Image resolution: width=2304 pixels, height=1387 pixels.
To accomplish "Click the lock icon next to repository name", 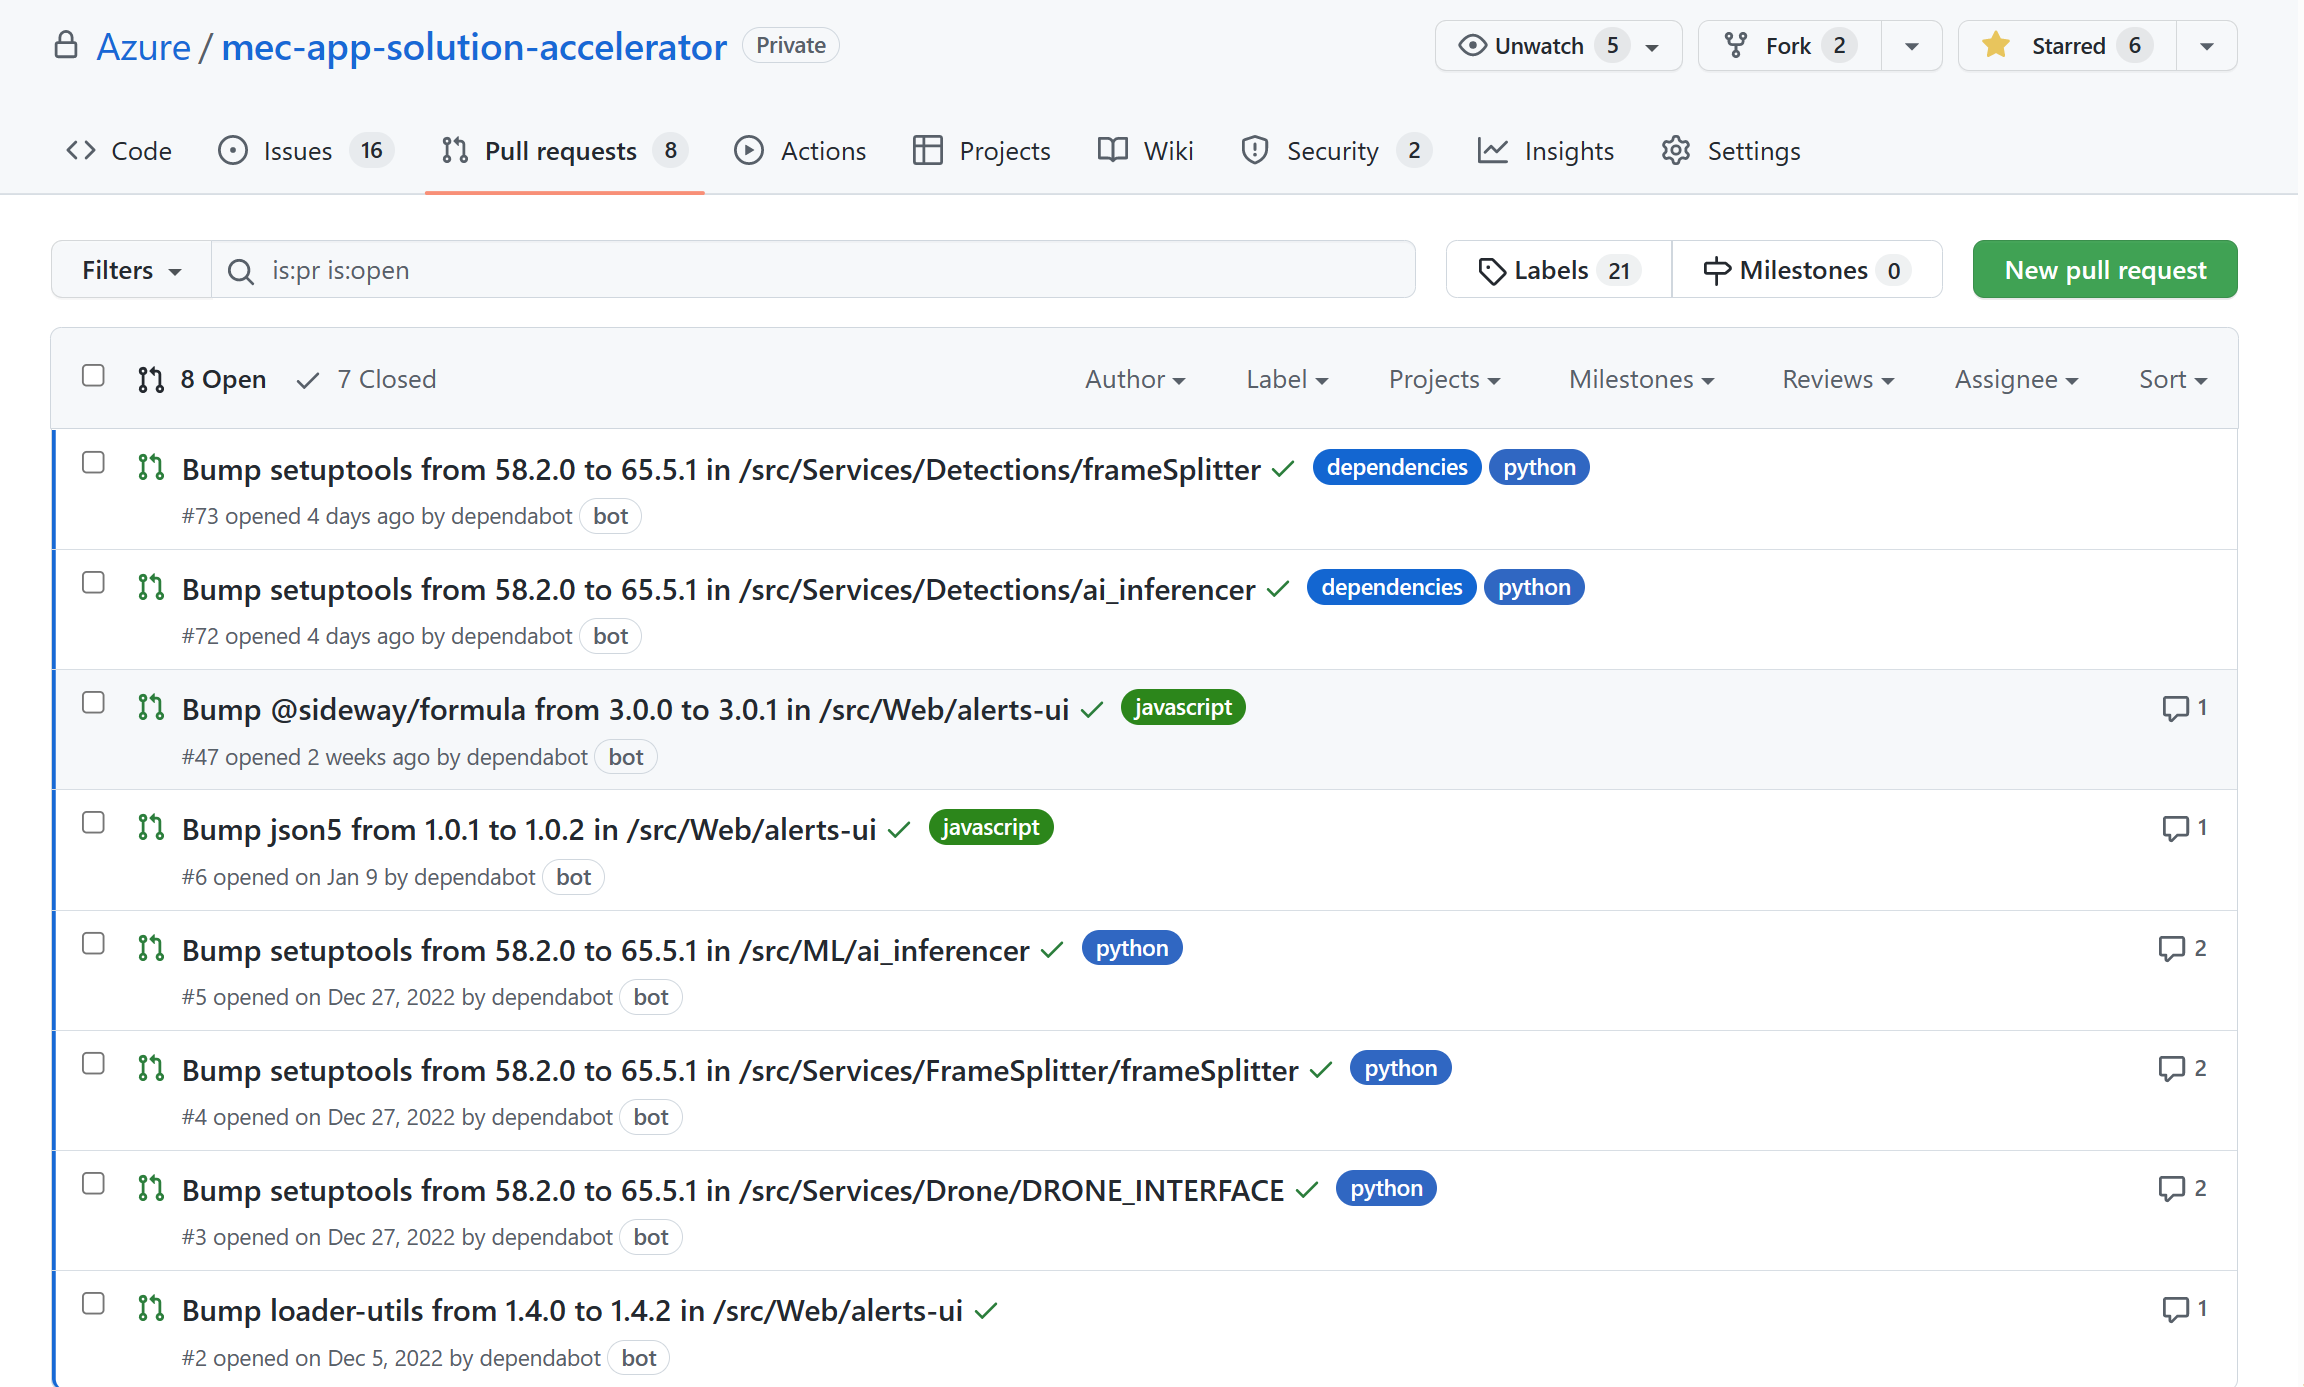I will tap(65, 45).
